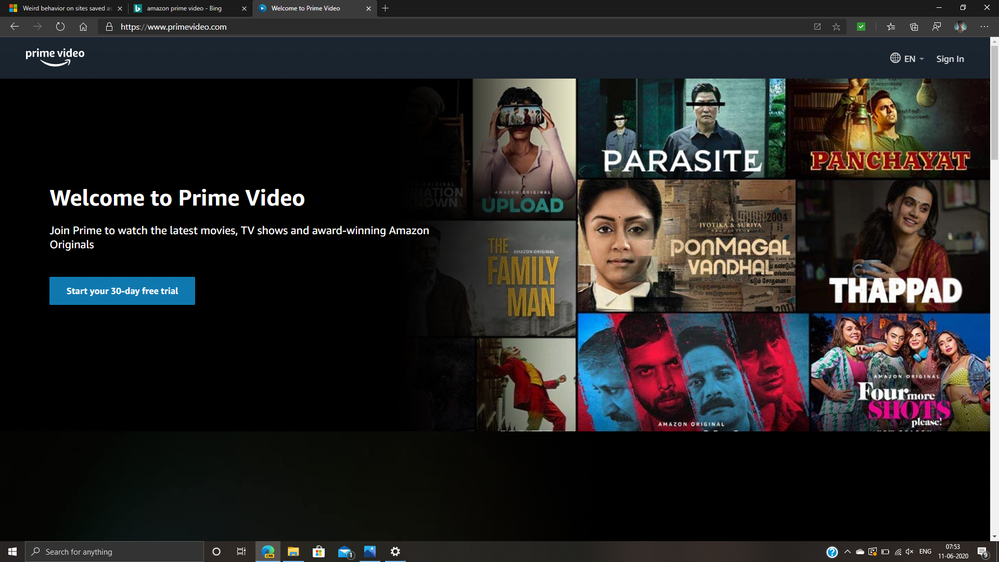
Task: Click the Search for anything box
Action: click(x=115, y=551)
